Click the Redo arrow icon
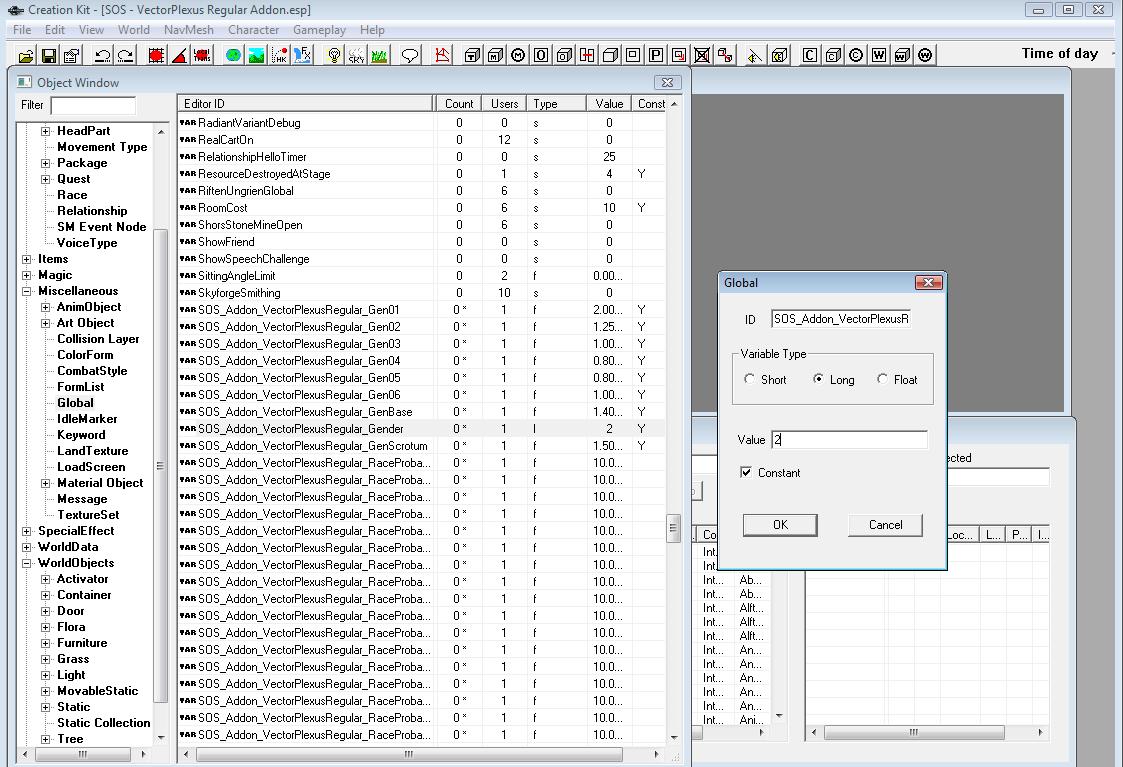 (125, 55)
